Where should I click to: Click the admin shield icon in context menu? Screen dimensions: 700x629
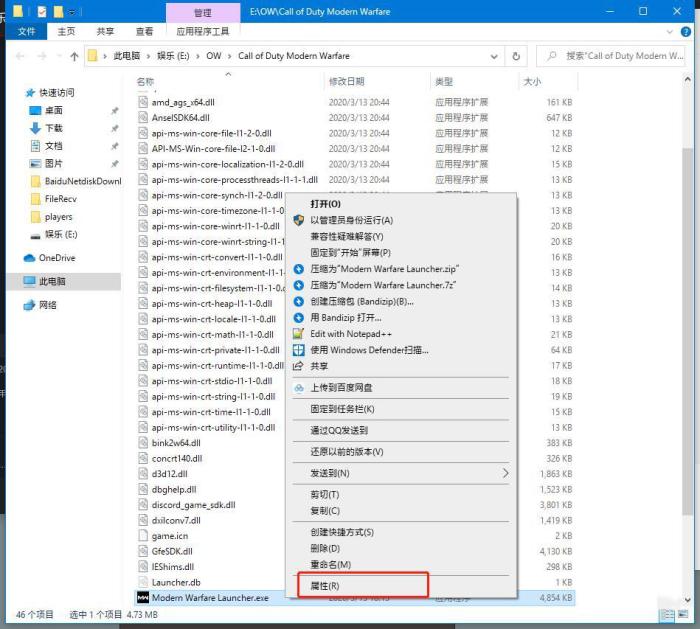click(x=299, y=220)
